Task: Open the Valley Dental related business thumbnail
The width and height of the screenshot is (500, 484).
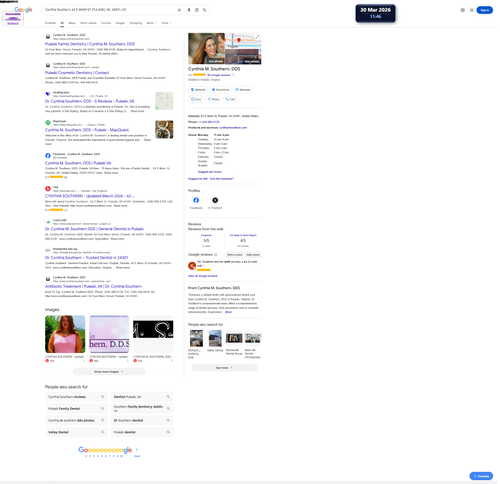Action: point(215,338)
